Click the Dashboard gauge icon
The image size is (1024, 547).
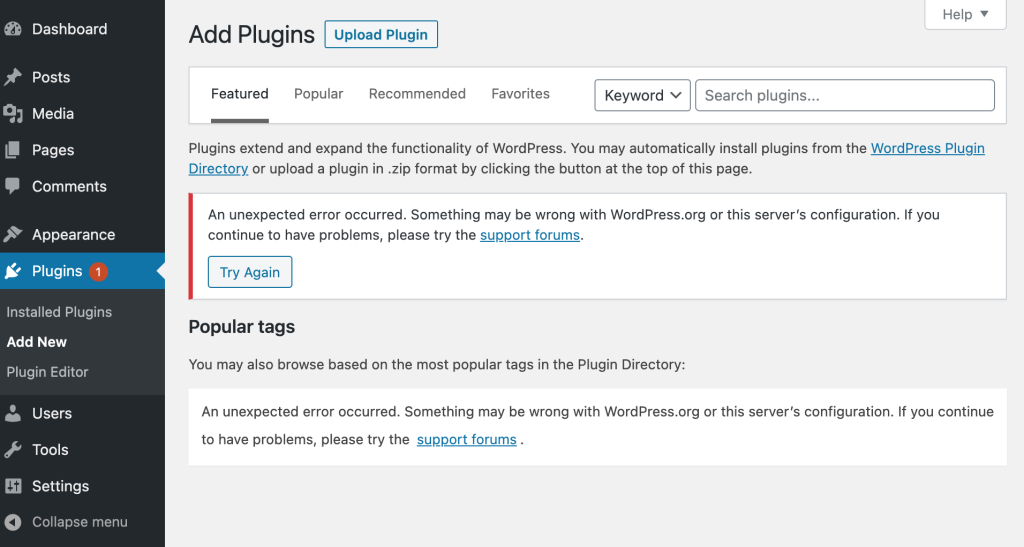coord(13,29)
